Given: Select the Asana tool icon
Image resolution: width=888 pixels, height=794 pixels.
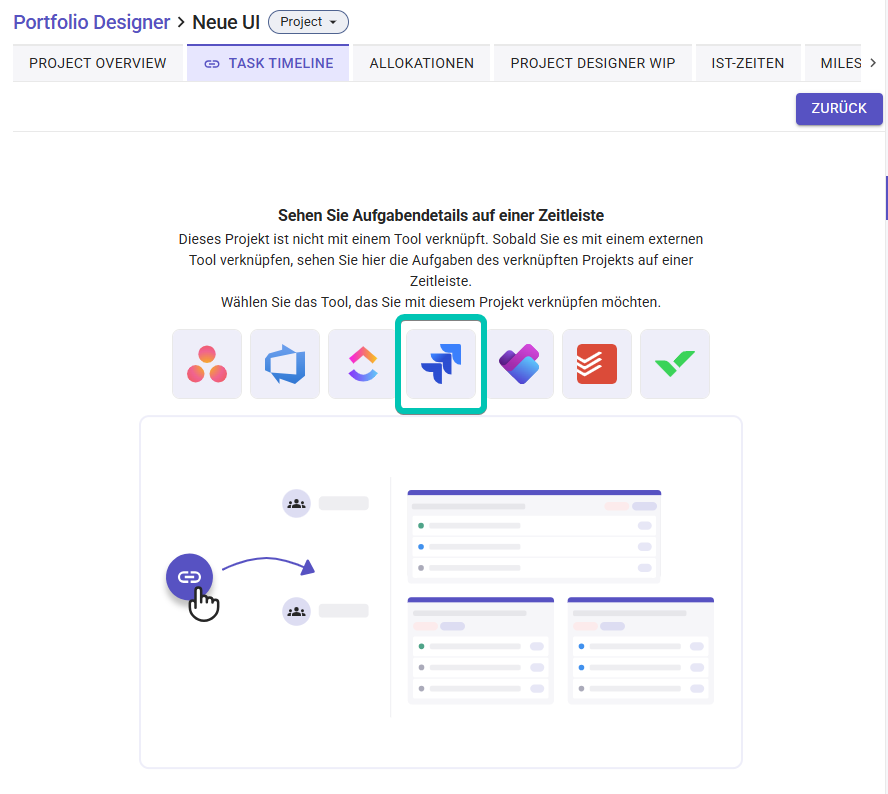Looking at the screenshot, I should [207, 364].
